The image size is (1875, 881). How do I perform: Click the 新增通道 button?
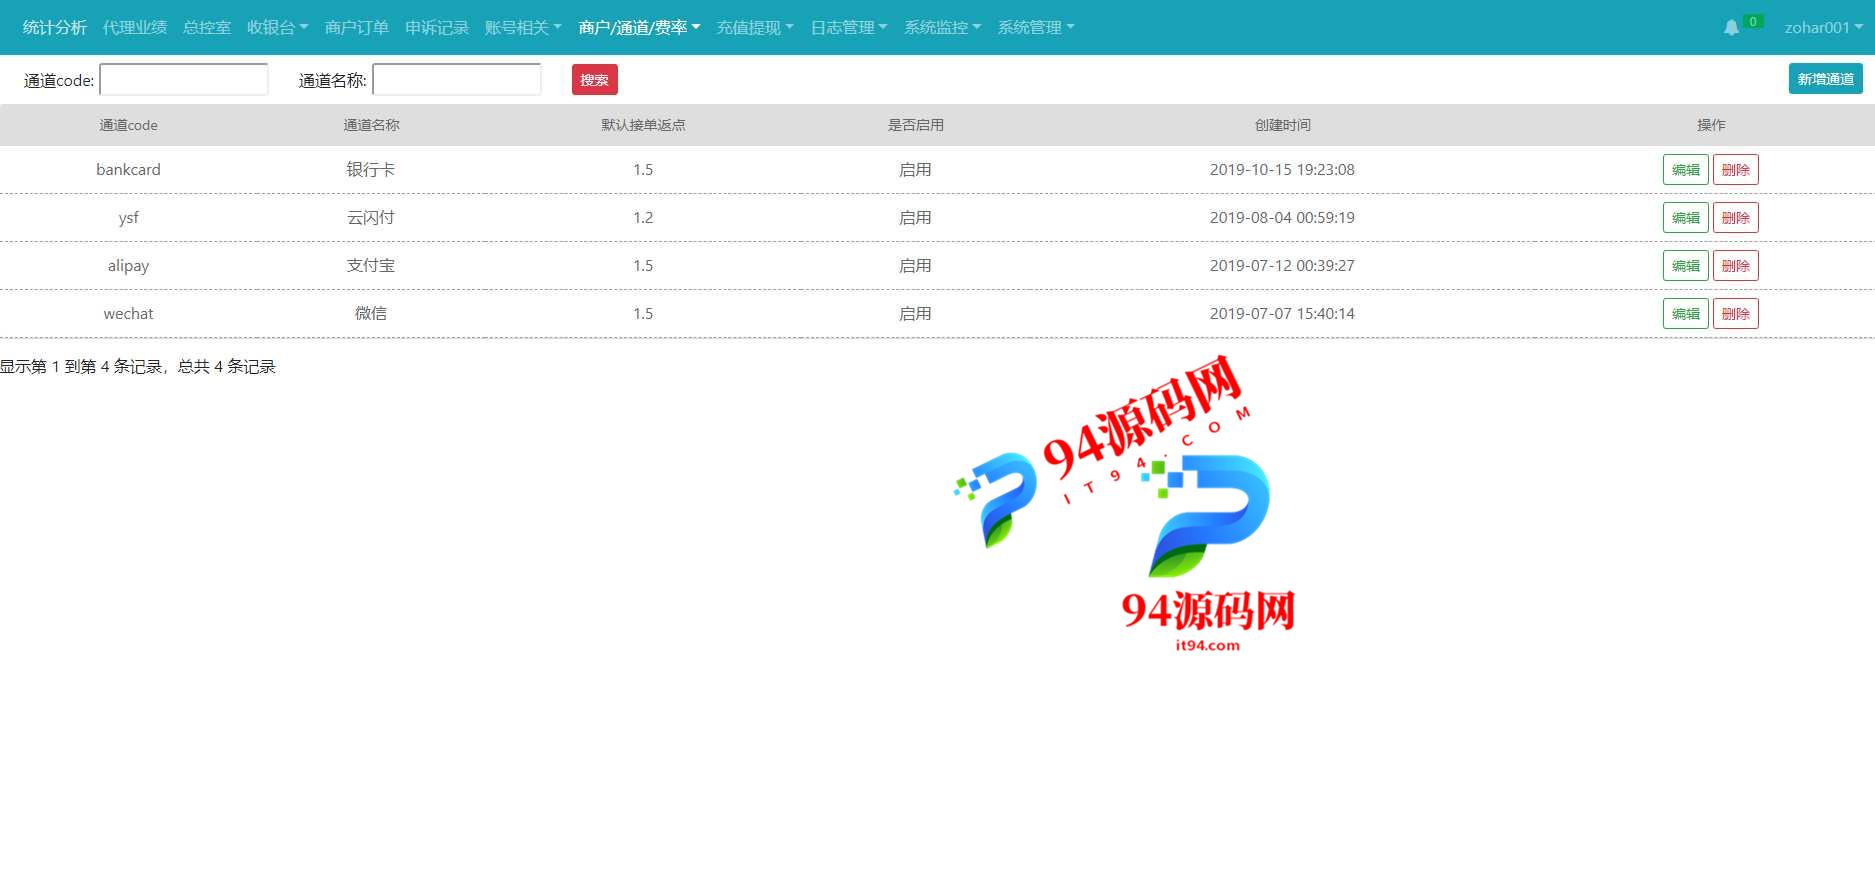(1826, 79)
